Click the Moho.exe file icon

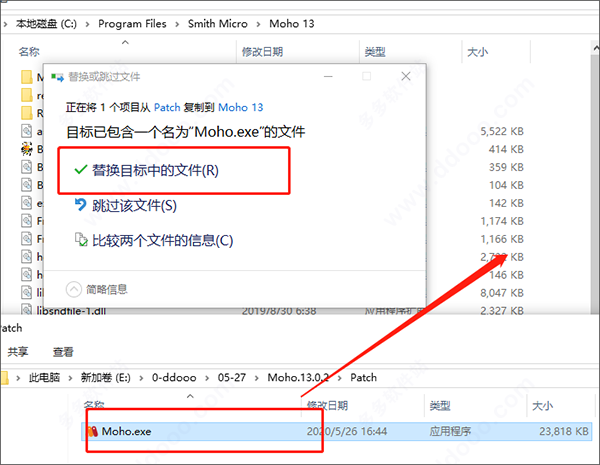(x=91, y=431)
